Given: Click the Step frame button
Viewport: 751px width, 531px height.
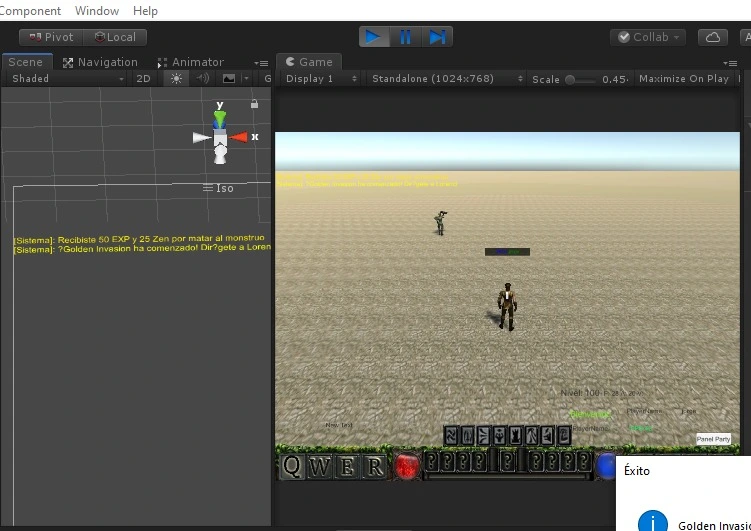Looking at the screenshot, I should (437, 37).
